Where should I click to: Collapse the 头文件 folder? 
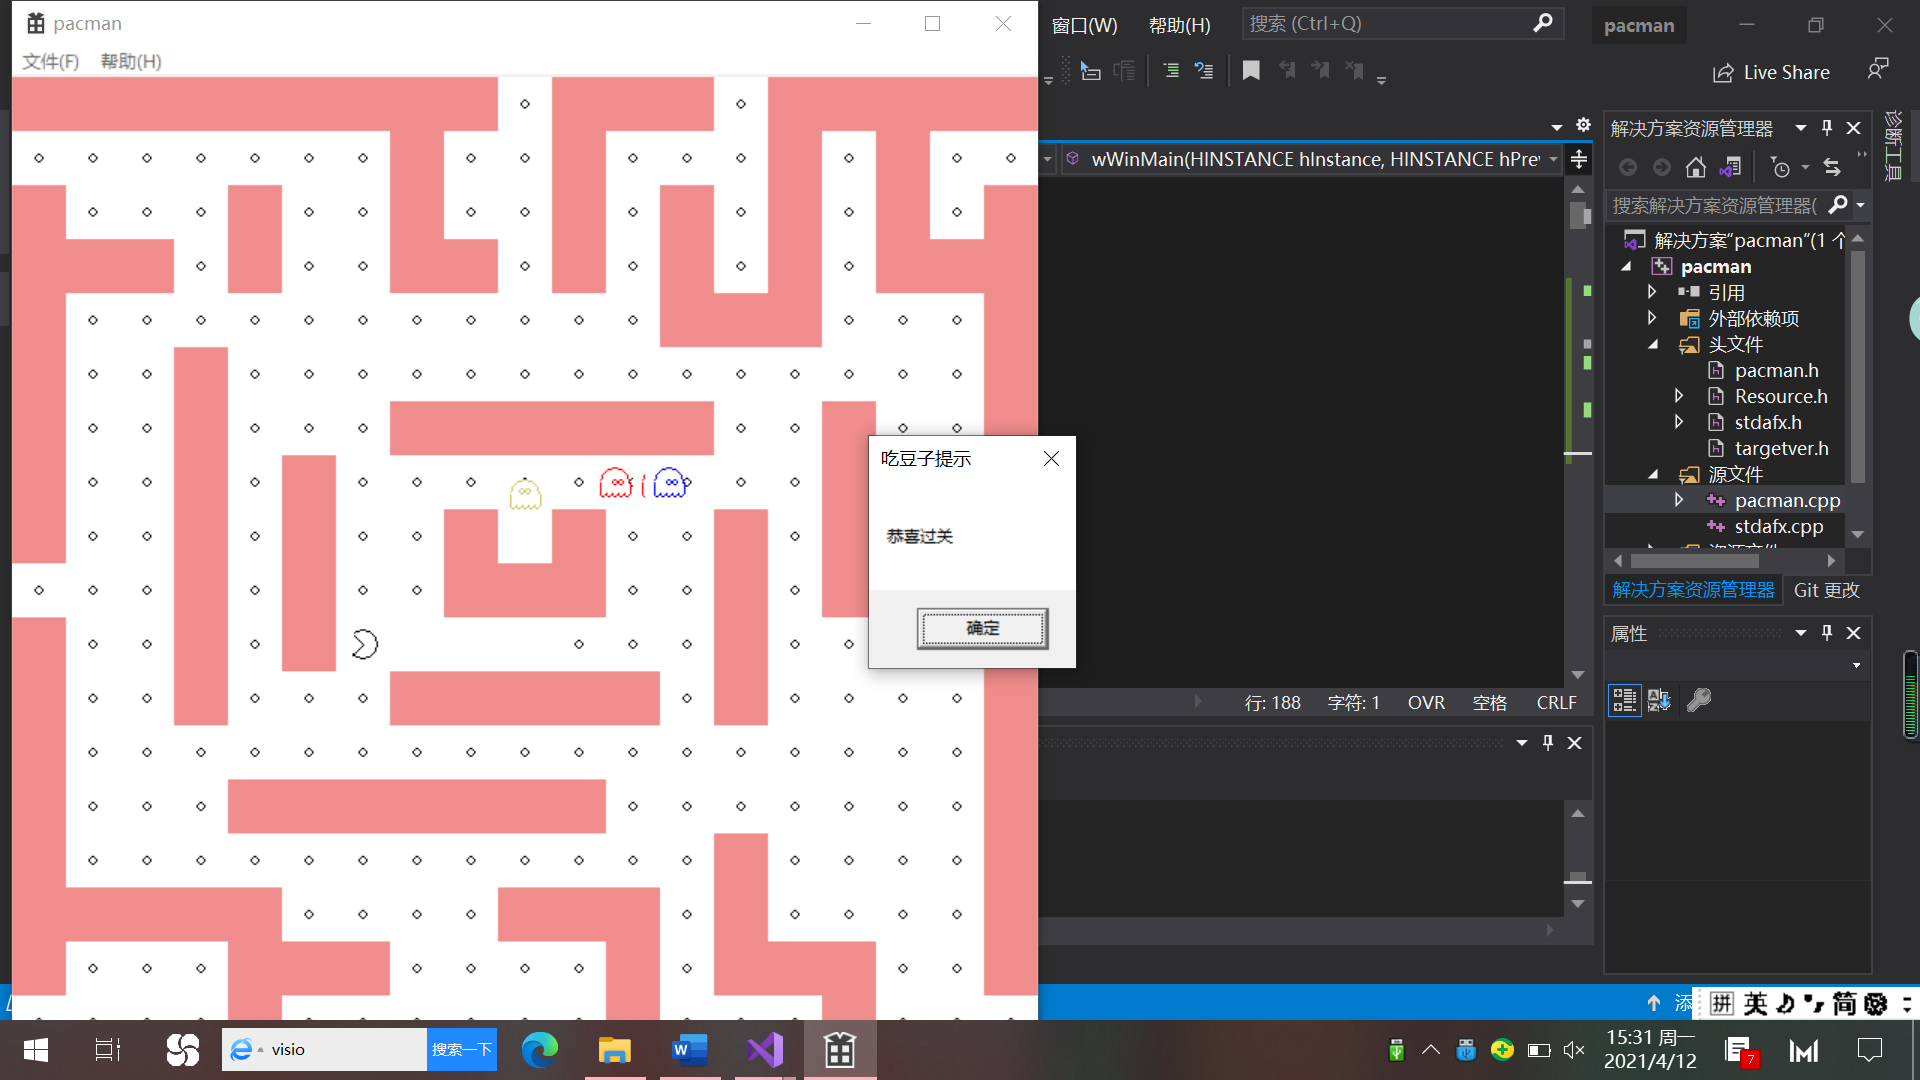(1653, 344)
